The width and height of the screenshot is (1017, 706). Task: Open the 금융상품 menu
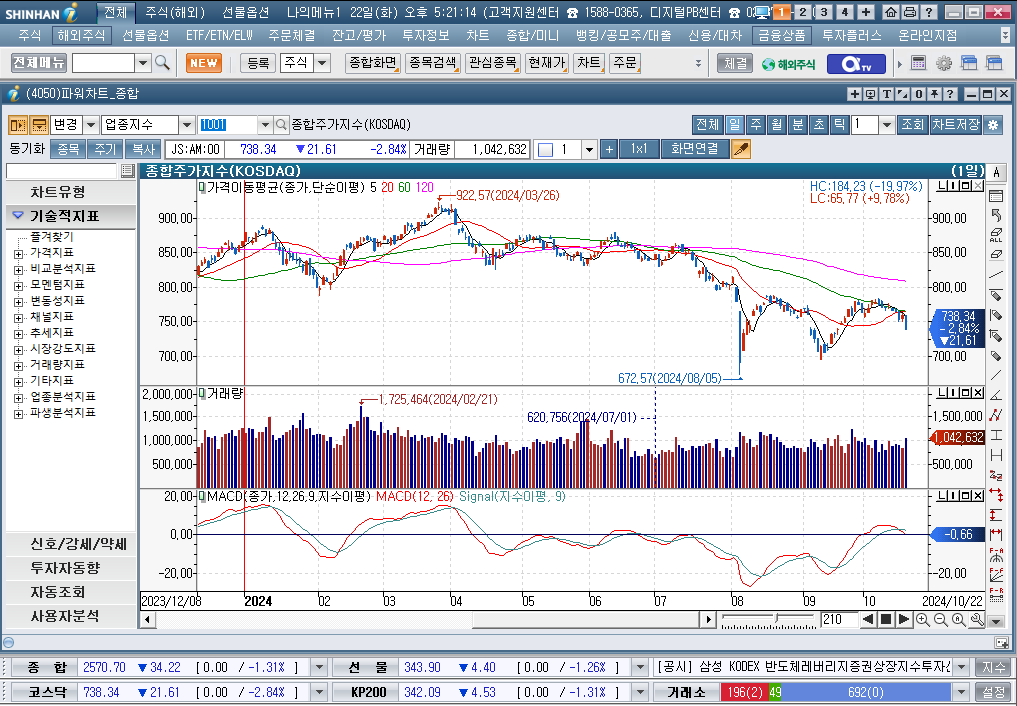[783, 36]
